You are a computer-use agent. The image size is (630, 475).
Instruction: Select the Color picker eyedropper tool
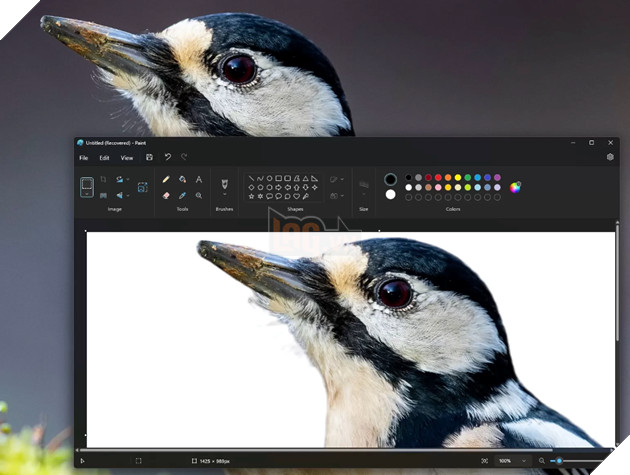coord(182,195)
